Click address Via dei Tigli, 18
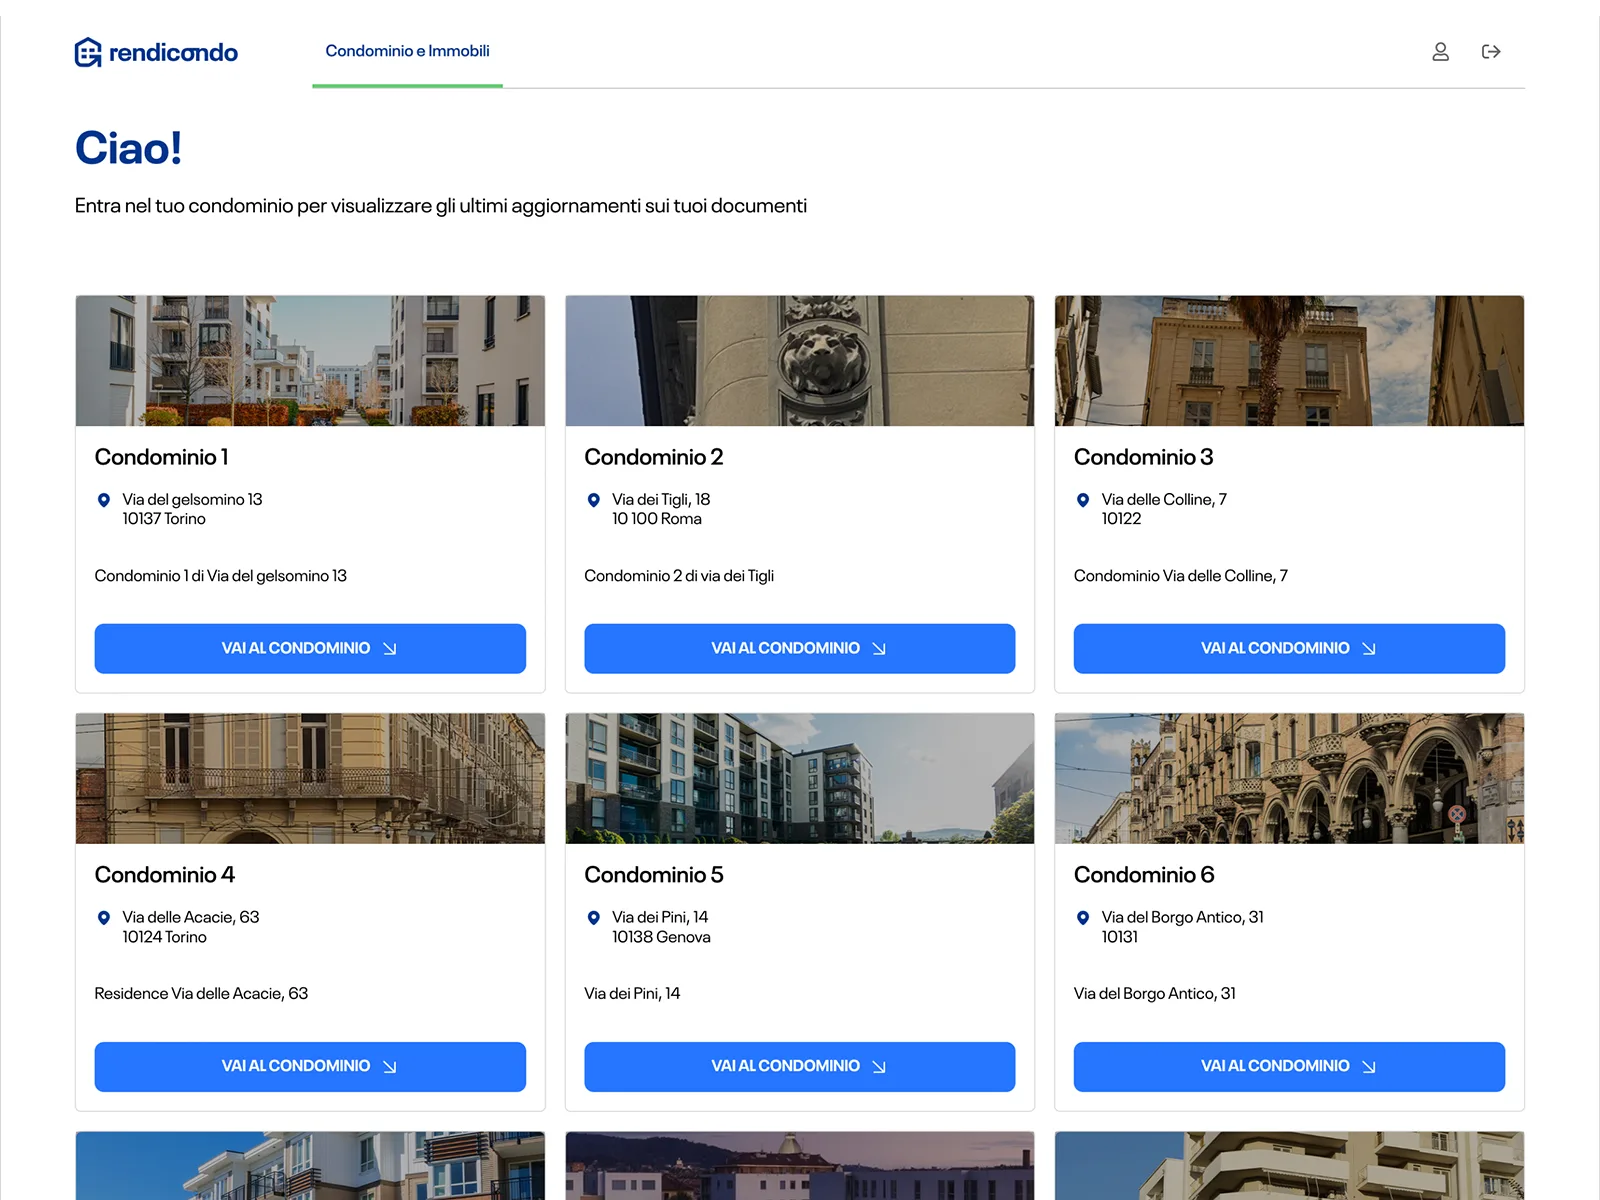Viewport: 1600px width, 1200px height. click(661, 499)
